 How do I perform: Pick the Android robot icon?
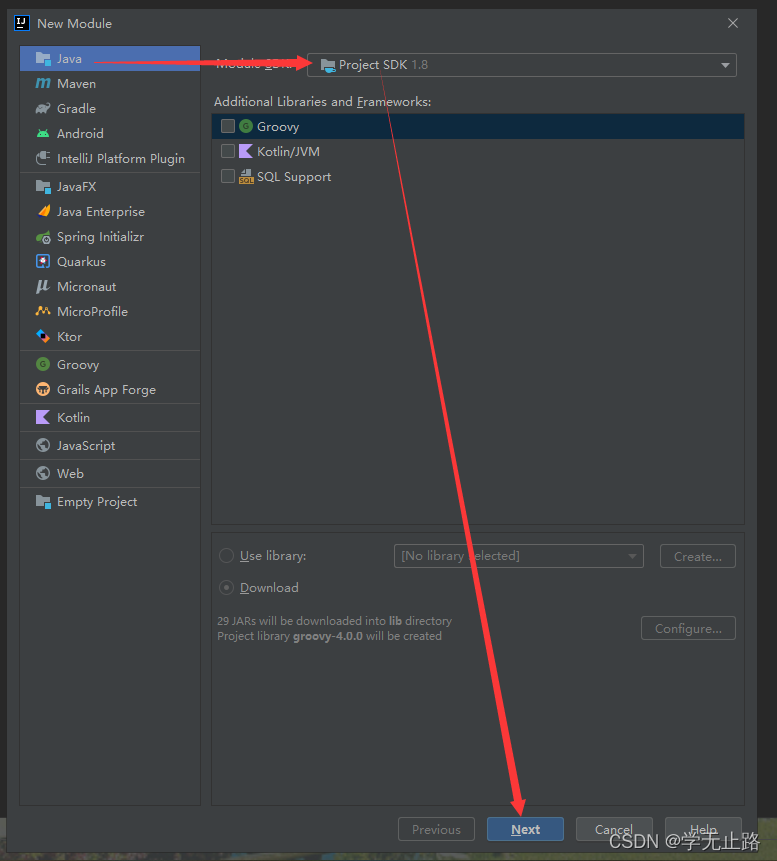click(x=43, y=133)
